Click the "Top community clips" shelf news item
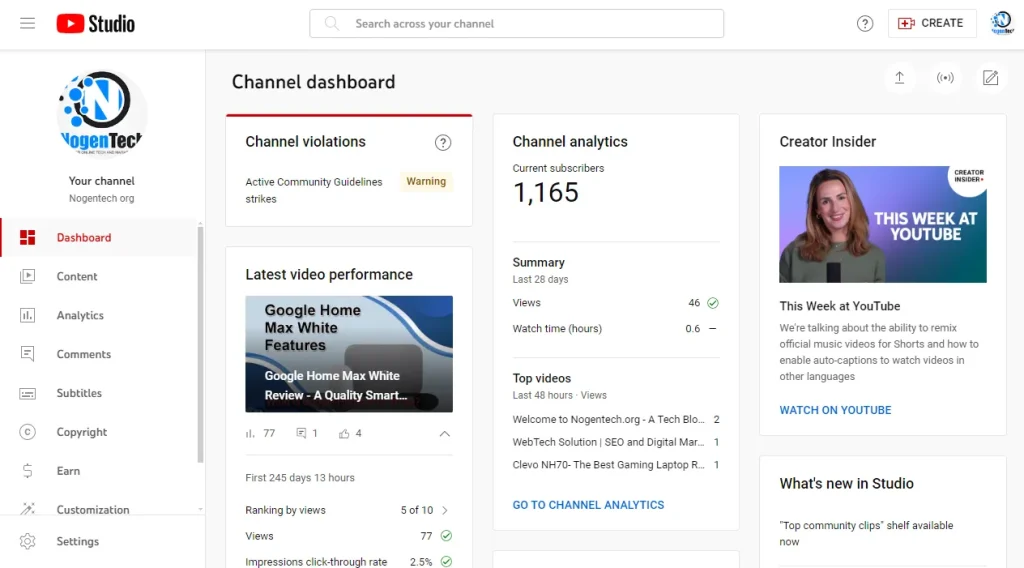 click(866, 533)
